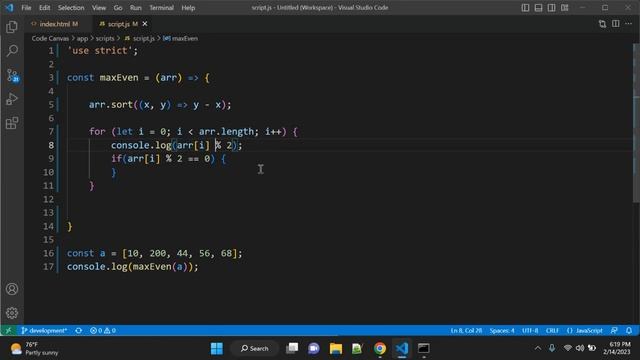Open the Search view in activity bar

tap(12, 51)
